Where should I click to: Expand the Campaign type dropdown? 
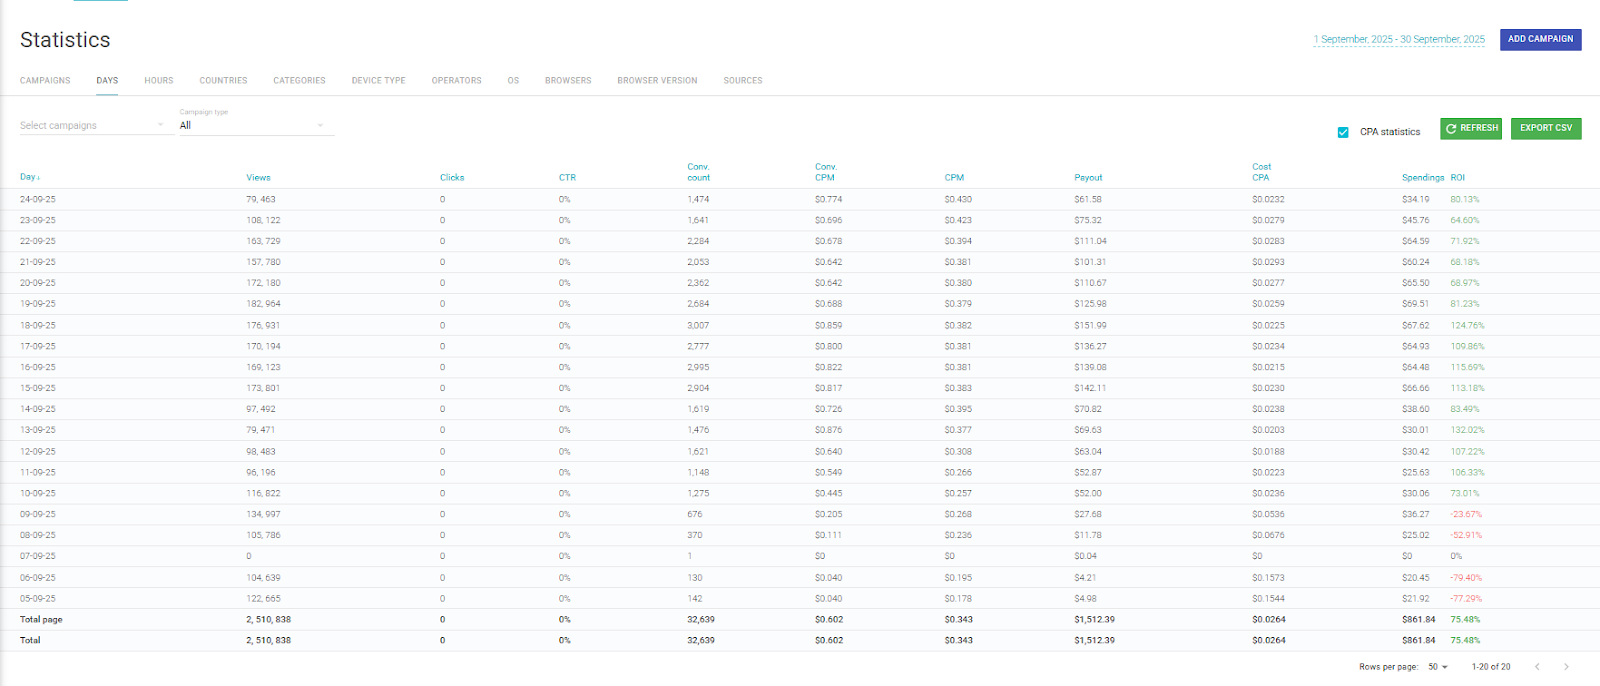[x=255, y=126]
